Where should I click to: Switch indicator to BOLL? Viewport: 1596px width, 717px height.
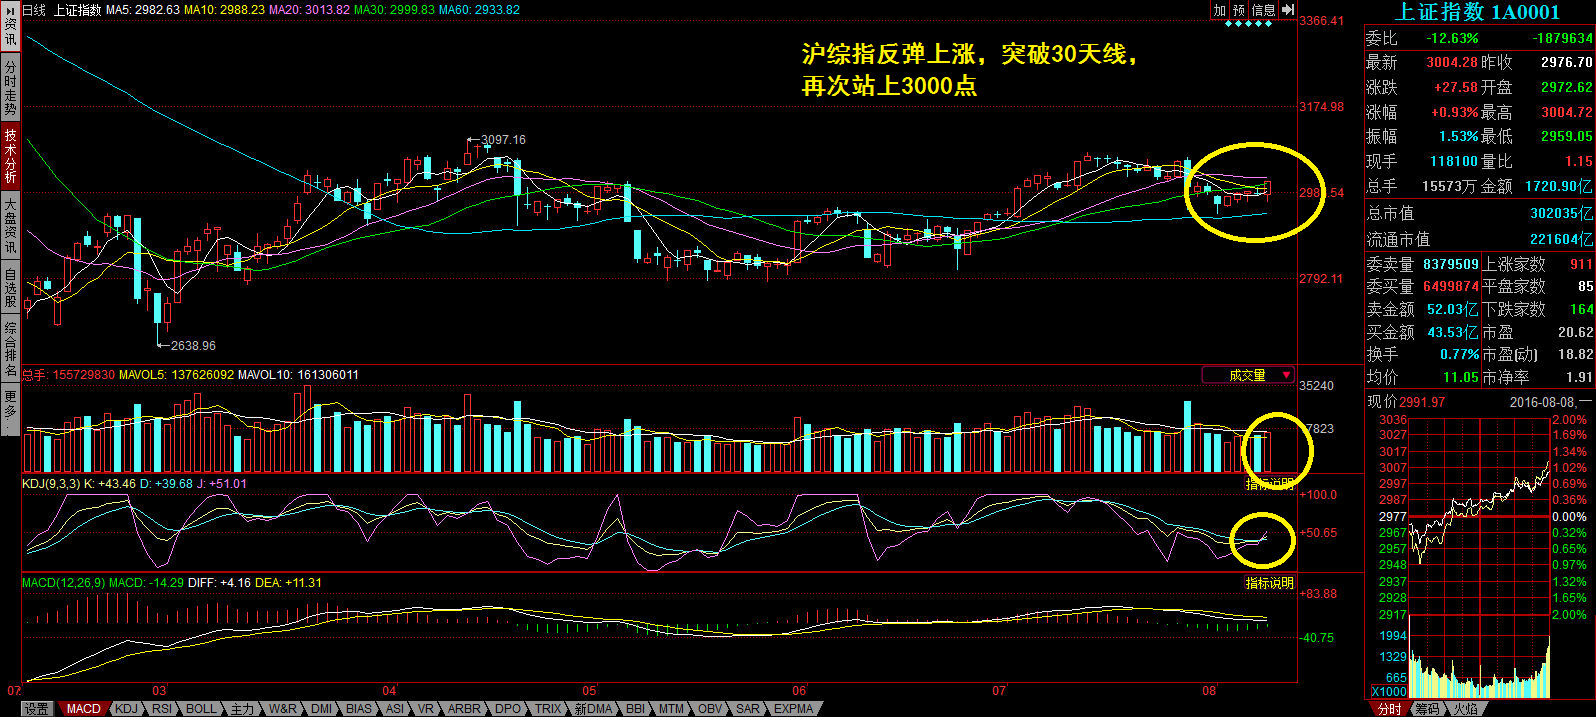pos(201,709)
